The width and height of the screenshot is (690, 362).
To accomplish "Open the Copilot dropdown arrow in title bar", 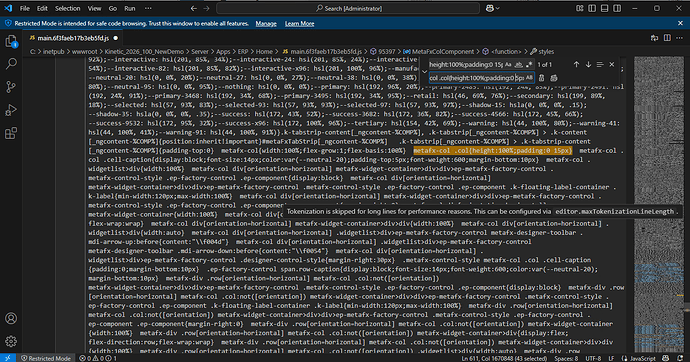I will pos(498,8).
